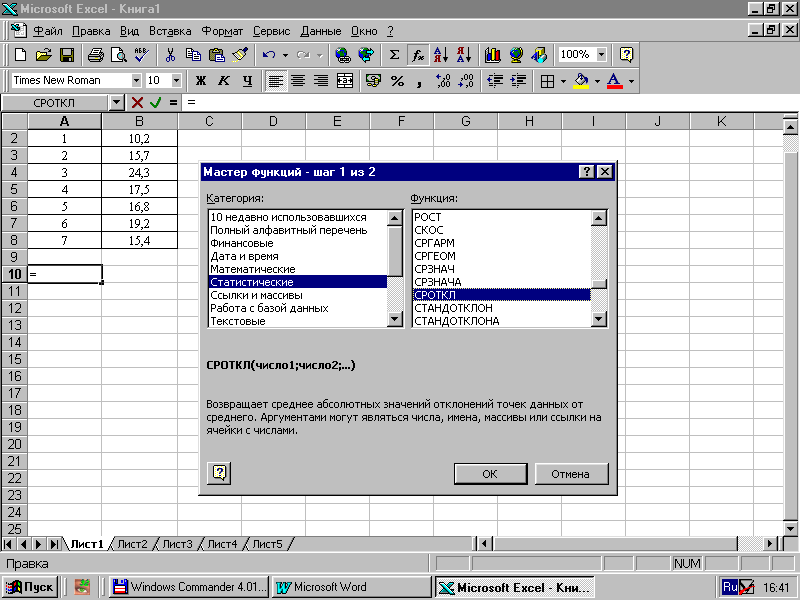This screenshot has width=800, height=600.
Task: Click the AutoSum sigma icon
Action: [x=394, y=55]
